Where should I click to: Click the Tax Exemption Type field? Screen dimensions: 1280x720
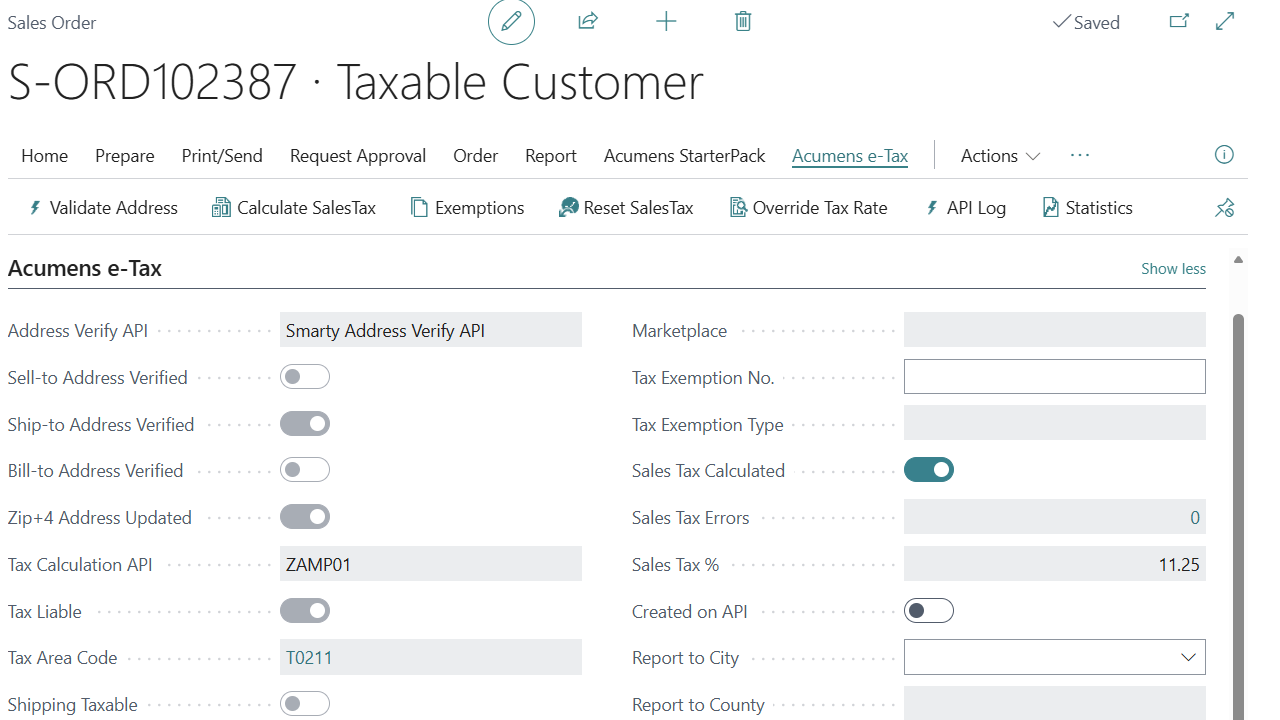1055,424
